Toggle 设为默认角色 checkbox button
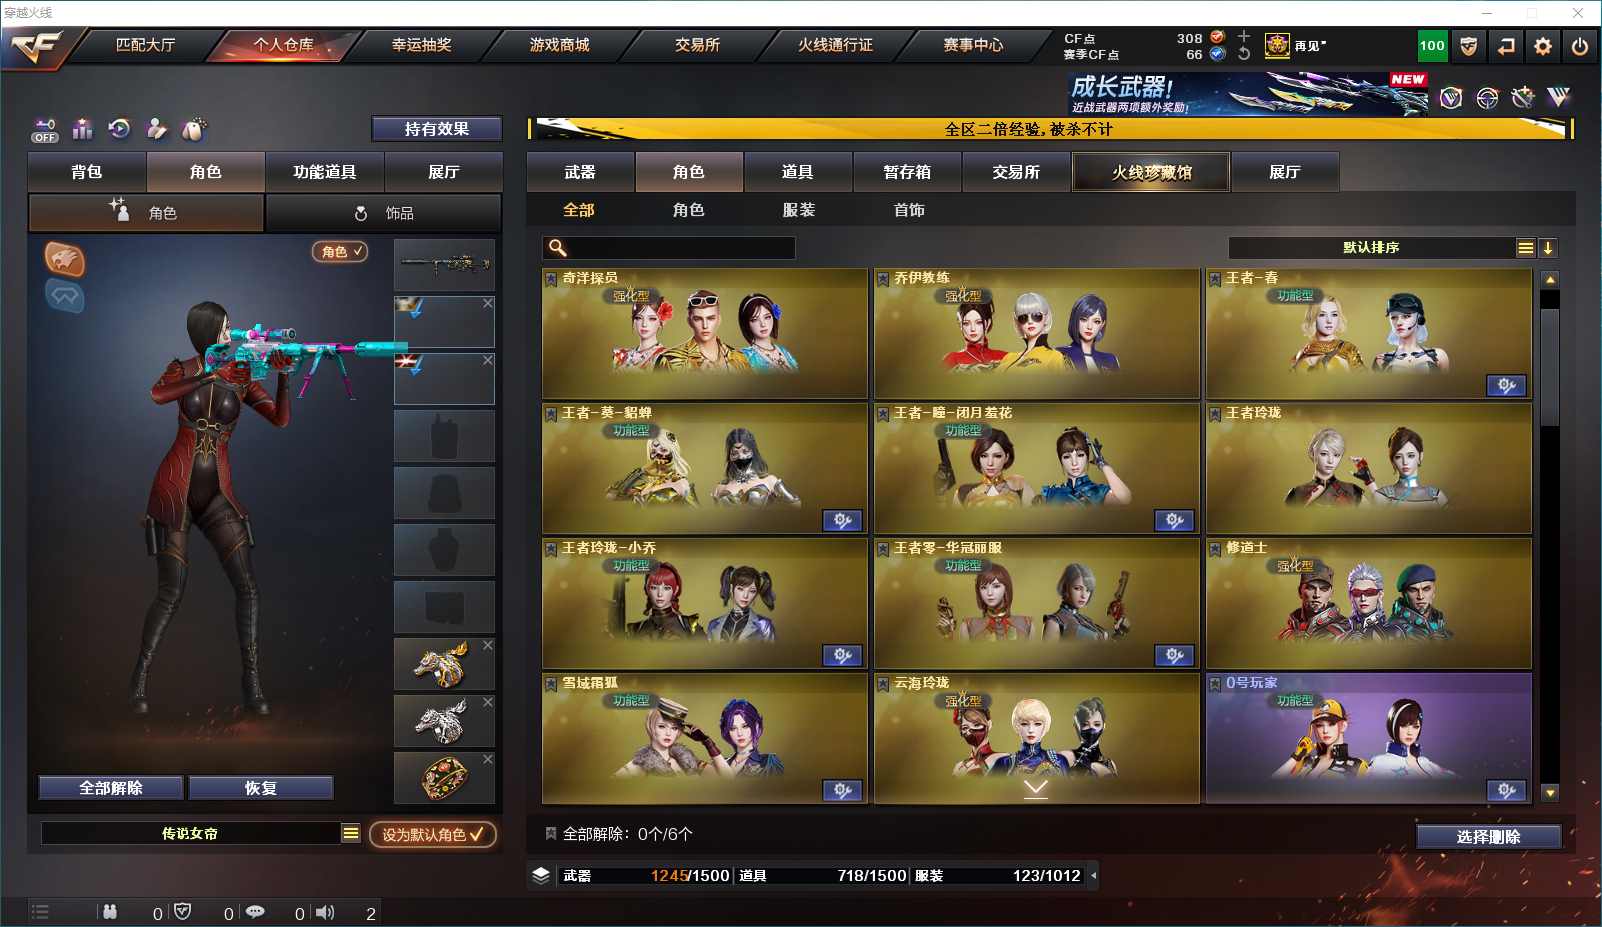1602x927 pixels. pyautogui.click(x=433, y=834)
